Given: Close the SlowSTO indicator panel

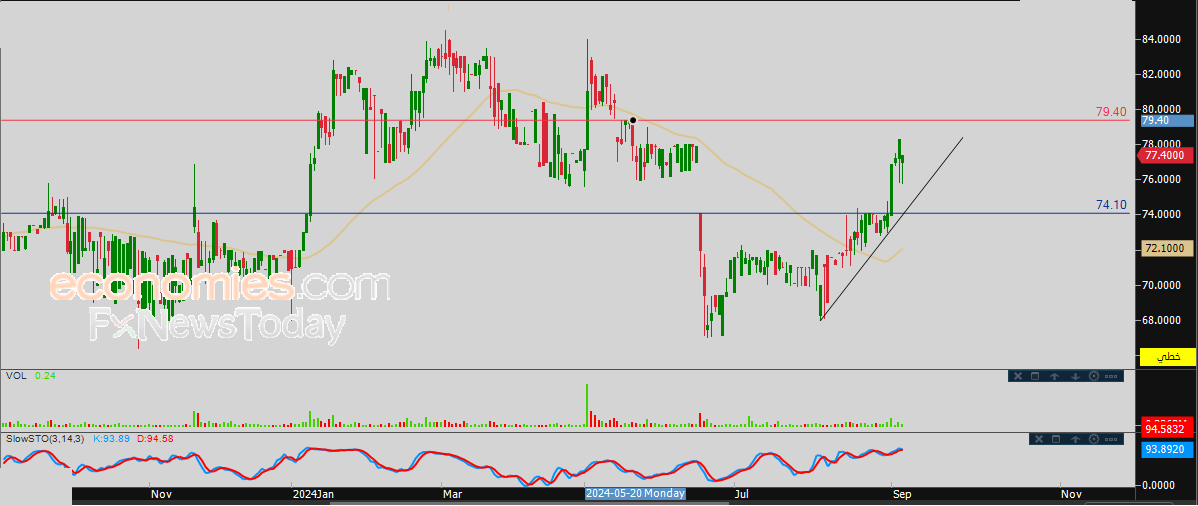Looking at the screenshot, I should tap(1039, 439).
